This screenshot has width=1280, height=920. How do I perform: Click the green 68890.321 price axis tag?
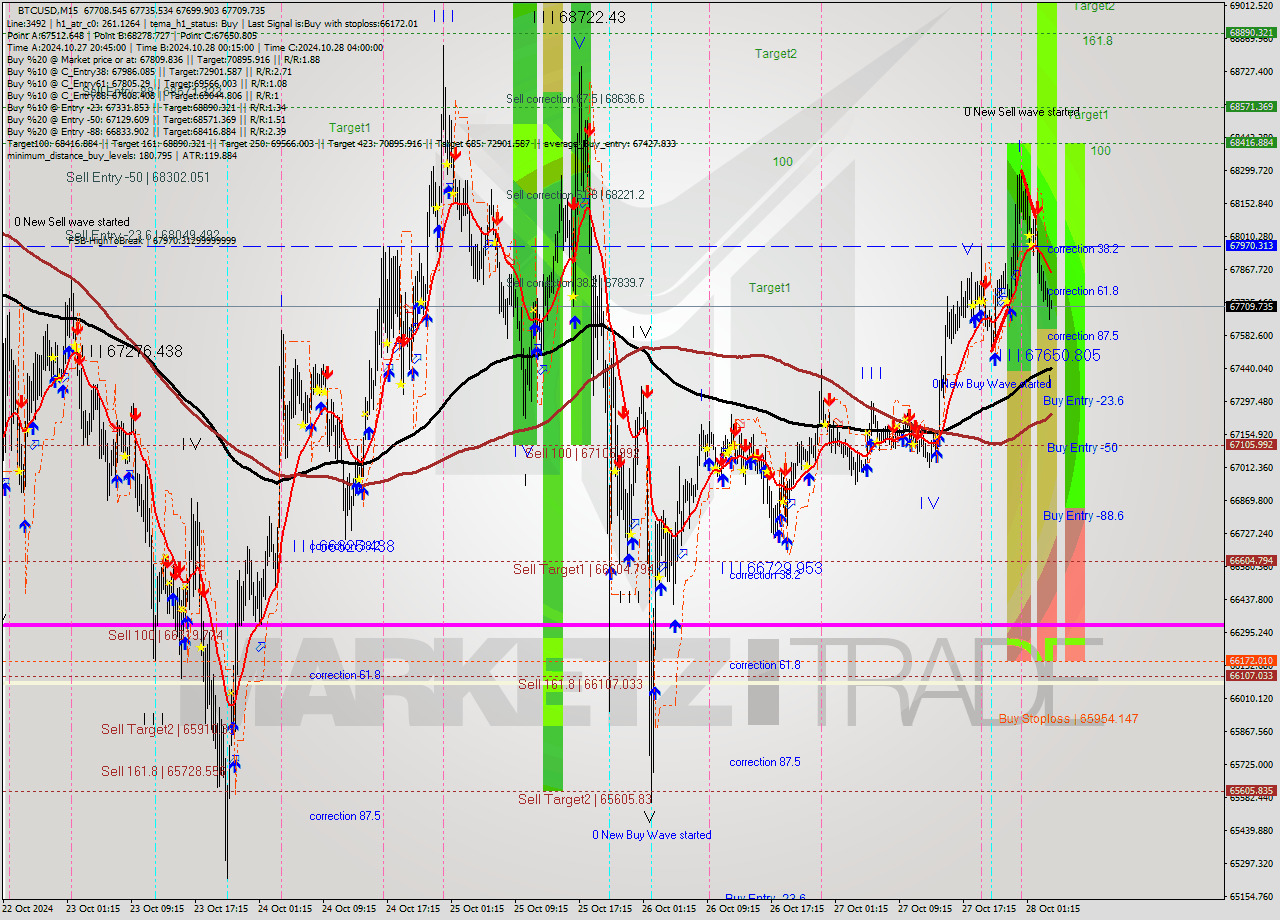click(1251, 33)
